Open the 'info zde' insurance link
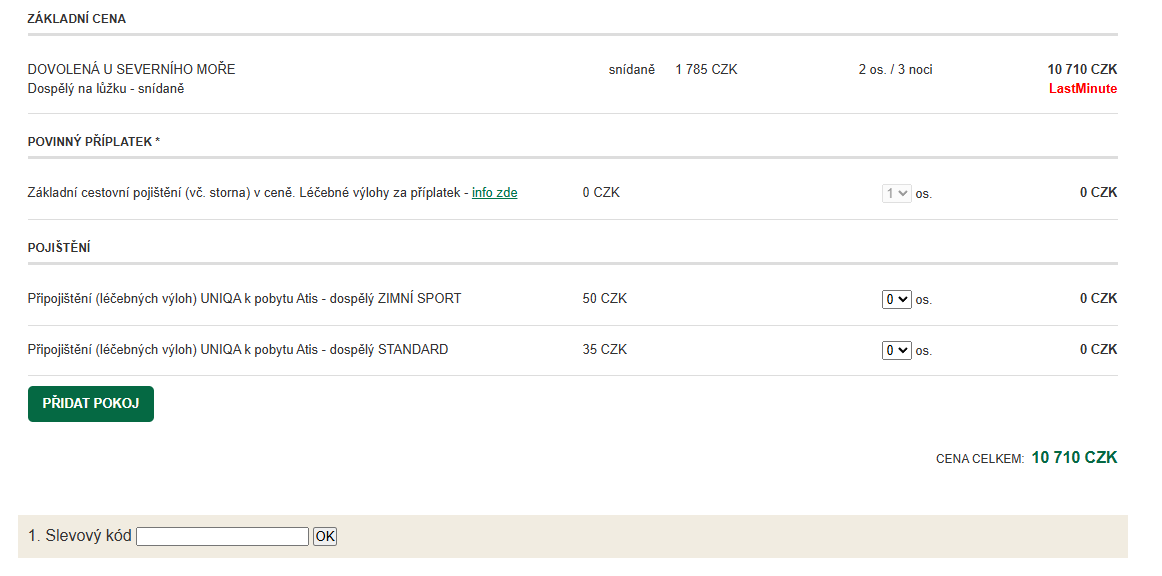The image size is (1162, 576). click(x=494, y=193)
